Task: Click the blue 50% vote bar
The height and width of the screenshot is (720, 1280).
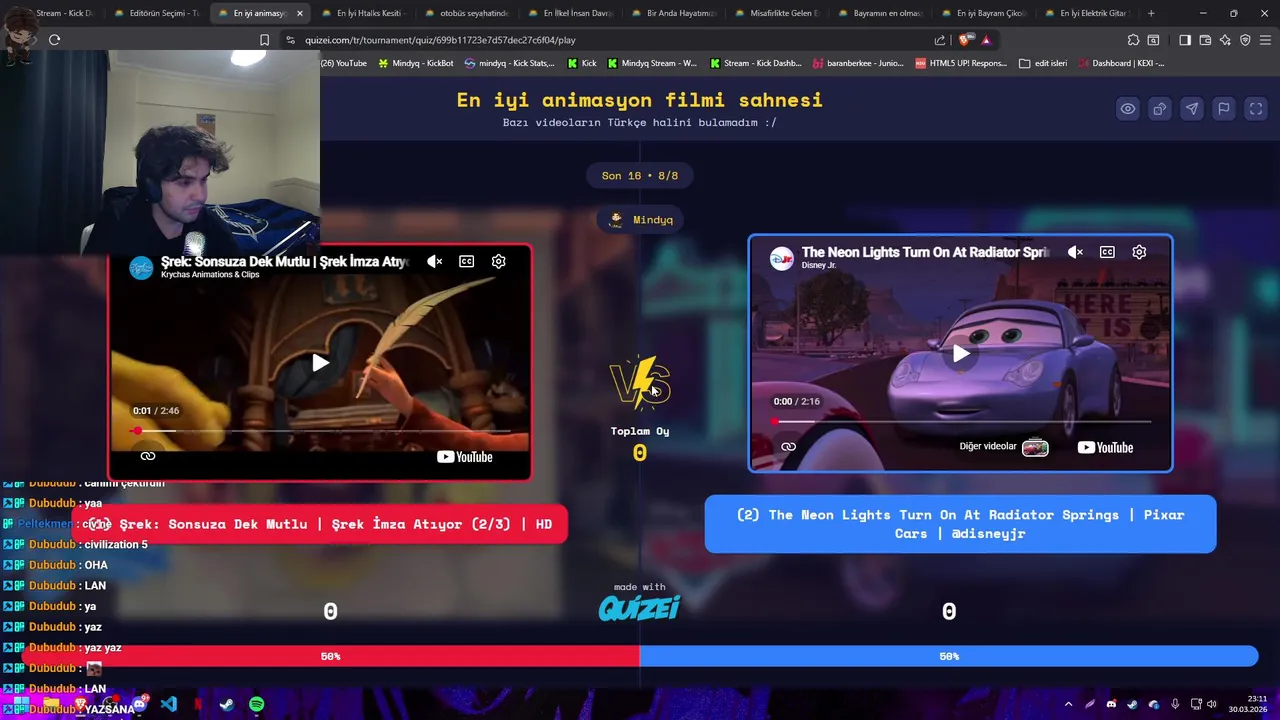Action: coord(949,656)
